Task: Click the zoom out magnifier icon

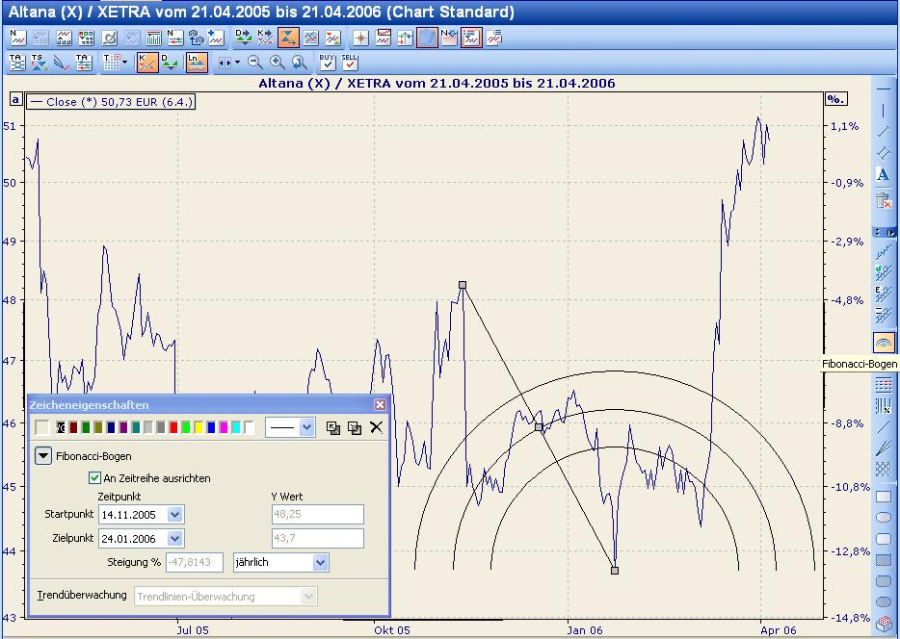Action: point(256,63)
